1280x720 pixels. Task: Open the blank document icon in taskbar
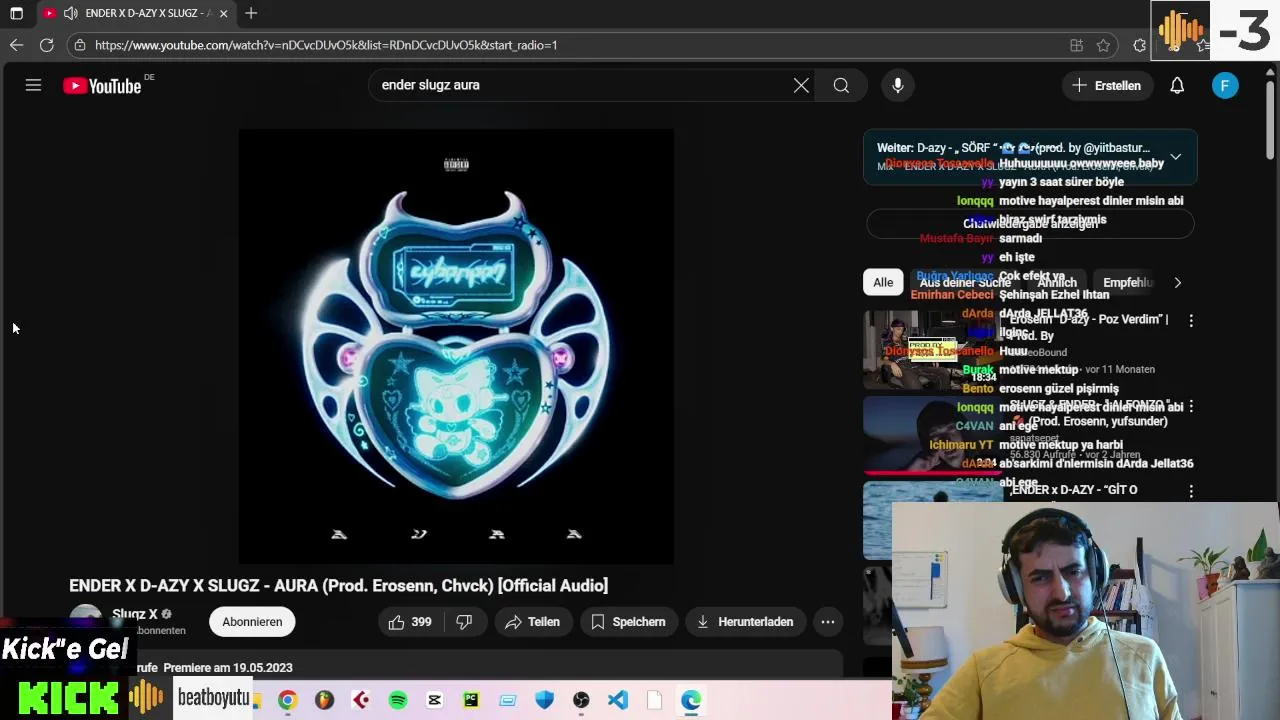tap(654, 700)
